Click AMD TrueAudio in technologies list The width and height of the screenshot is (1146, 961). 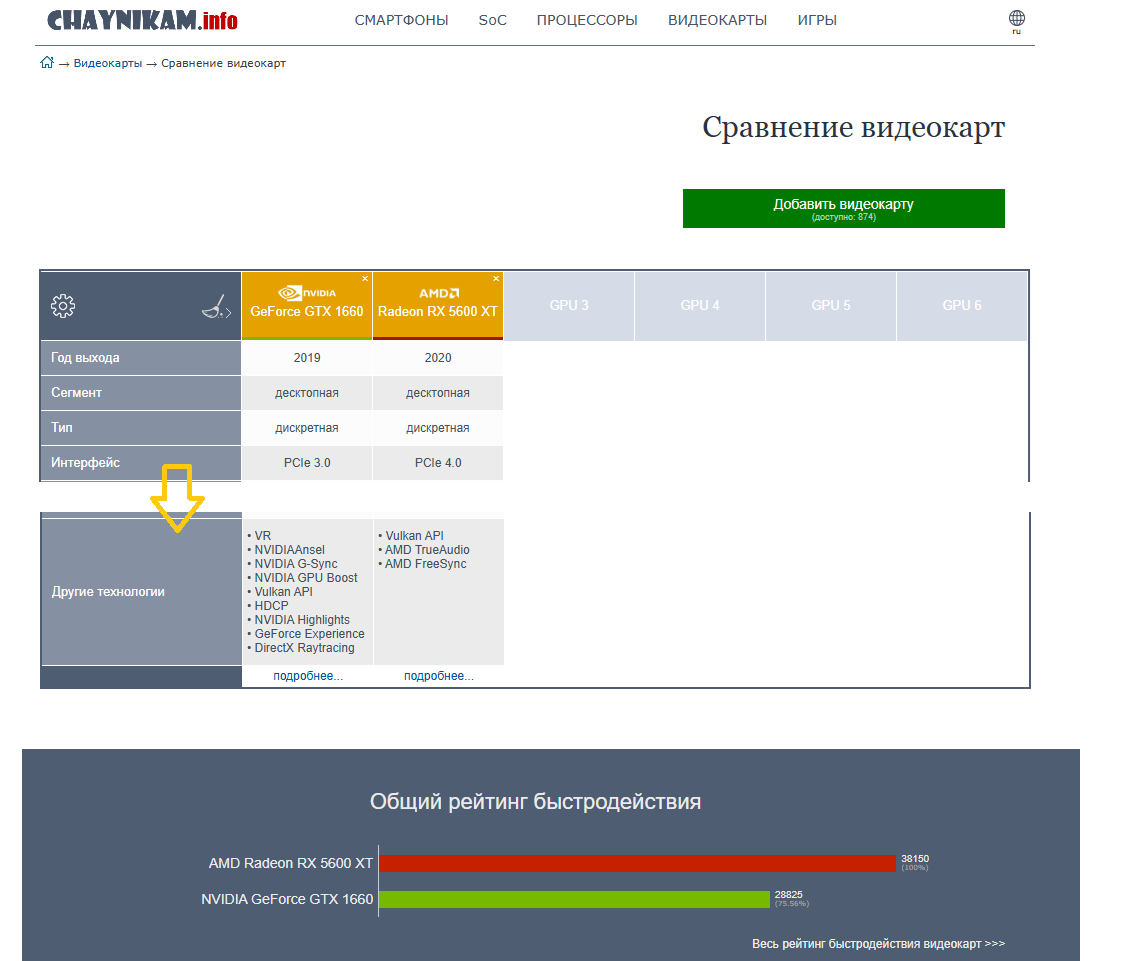click(x=427, y=550)
